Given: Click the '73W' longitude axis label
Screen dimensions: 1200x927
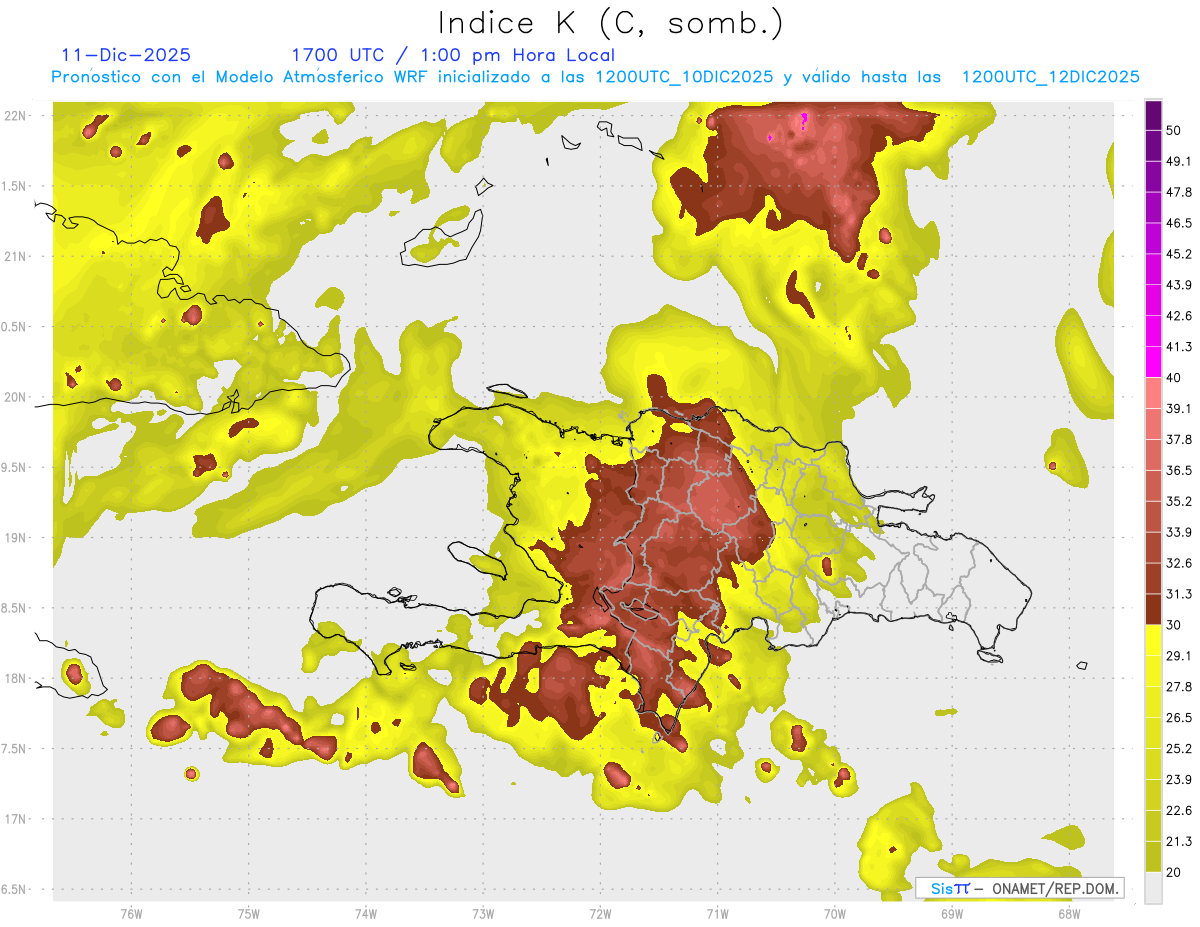Looking at the screenshot, I should click(483, 914).
